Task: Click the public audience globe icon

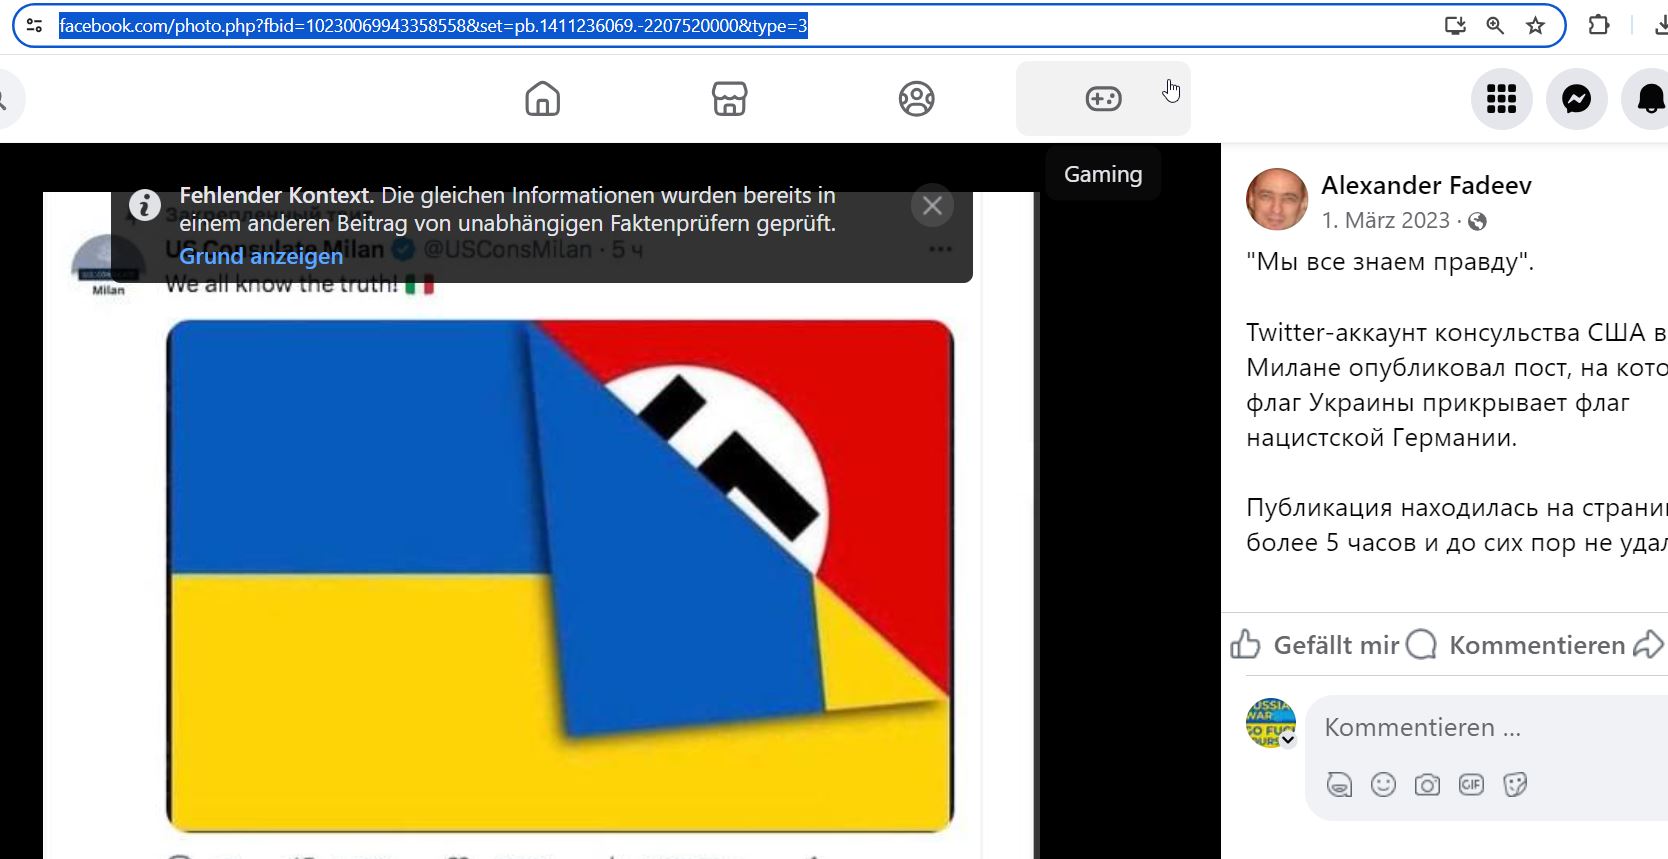Action: (1477, 221)
